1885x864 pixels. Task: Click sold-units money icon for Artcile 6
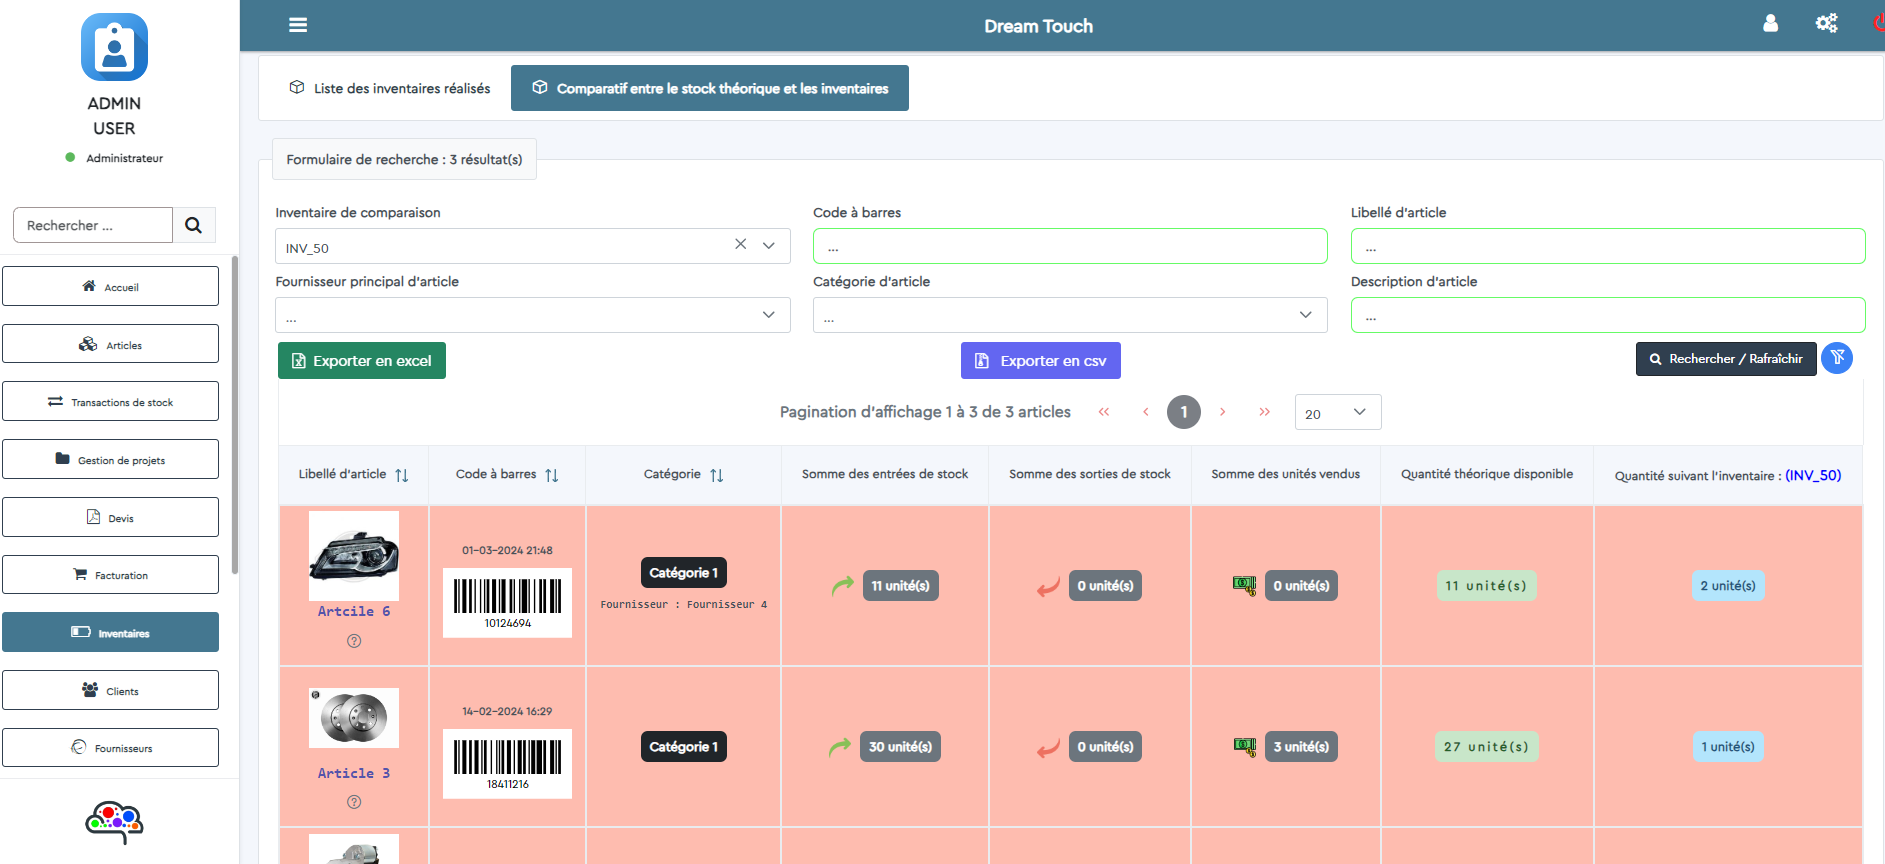[x=1244, y=585]
